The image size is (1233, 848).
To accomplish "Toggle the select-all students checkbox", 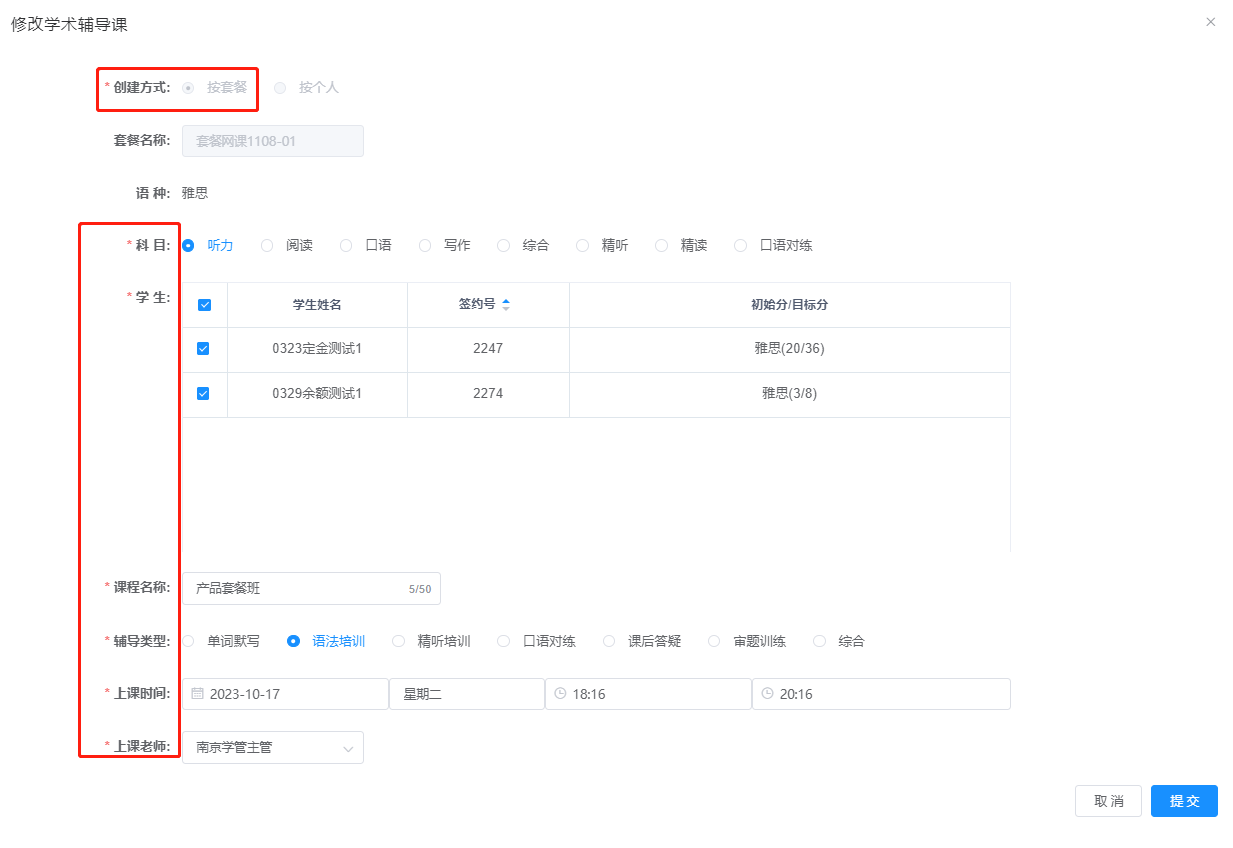I will pos(204,305).
